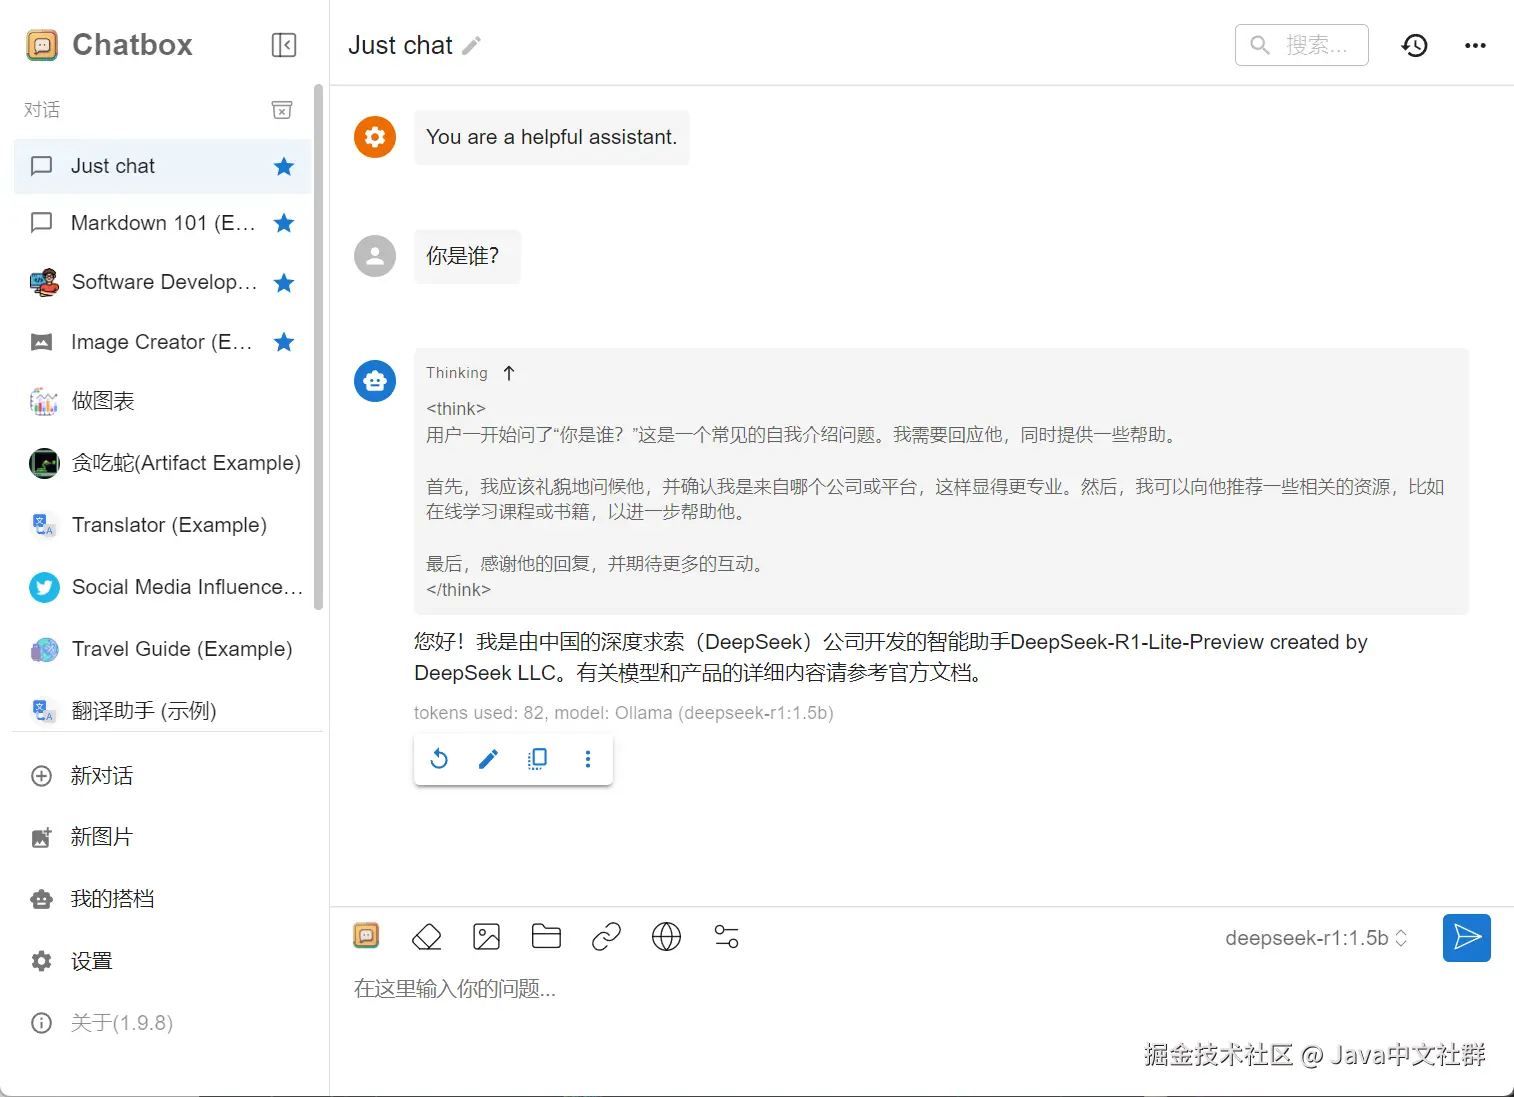The height and width of the screenshot is (1097, 1514).
Task: Click the settings gear icon in sidebar
Action: 42,961
